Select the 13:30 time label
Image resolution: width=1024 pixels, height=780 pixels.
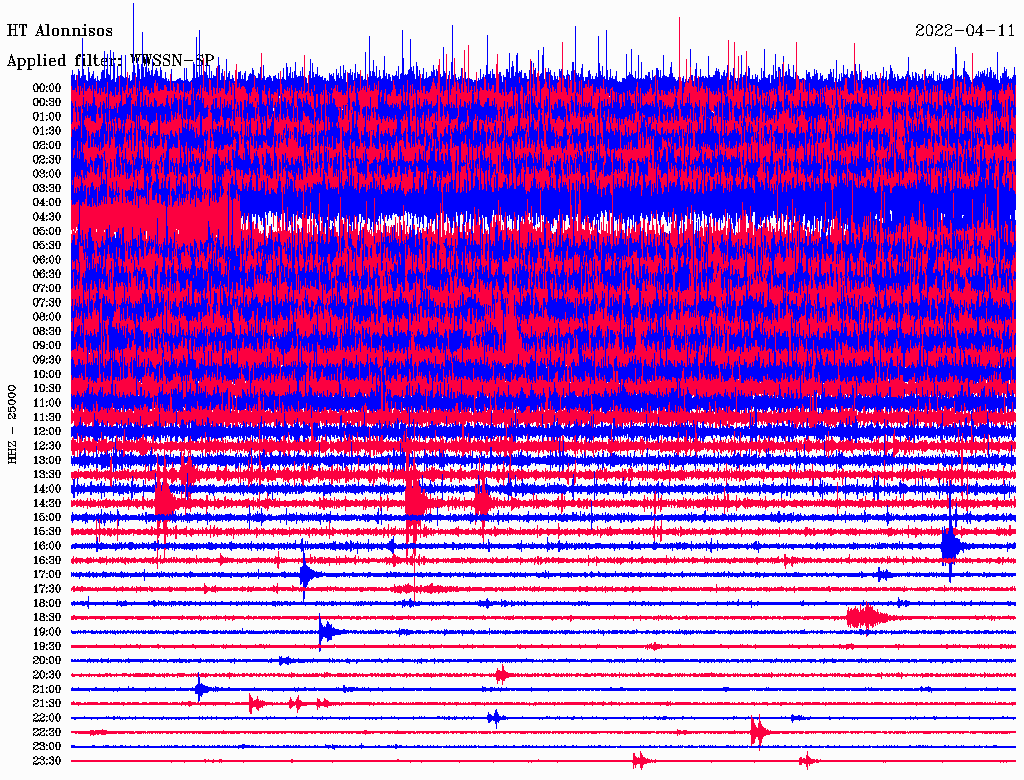point(47,475)
